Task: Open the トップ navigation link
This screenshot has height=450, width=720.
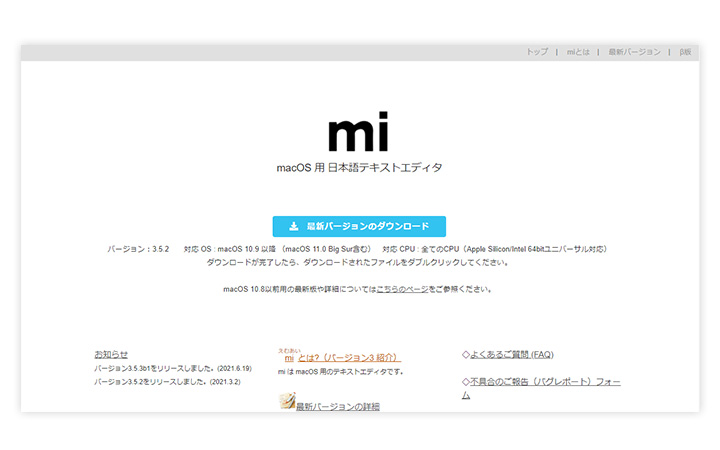Action: click(x=537, y=52)
